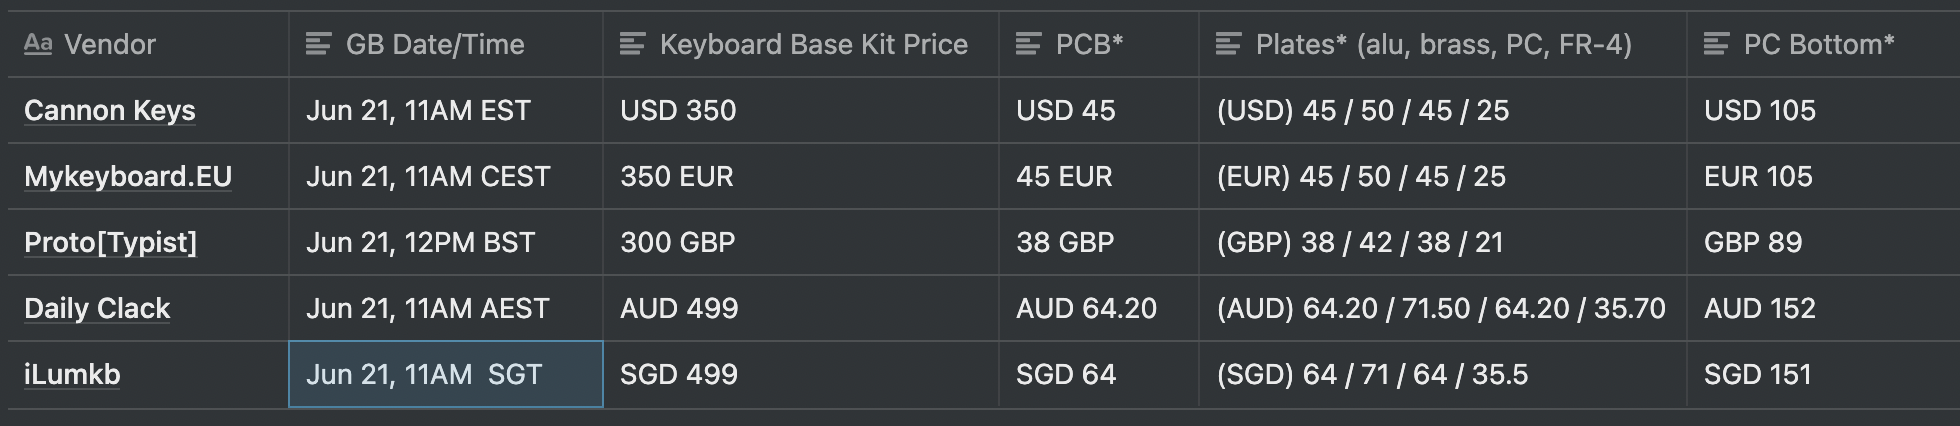Image resolution: width=1960 pixels, height=426 pixels.
Task: Click the Proto[Typist] GBP 89 PC Bottom cell
Action: point(1820,242)
